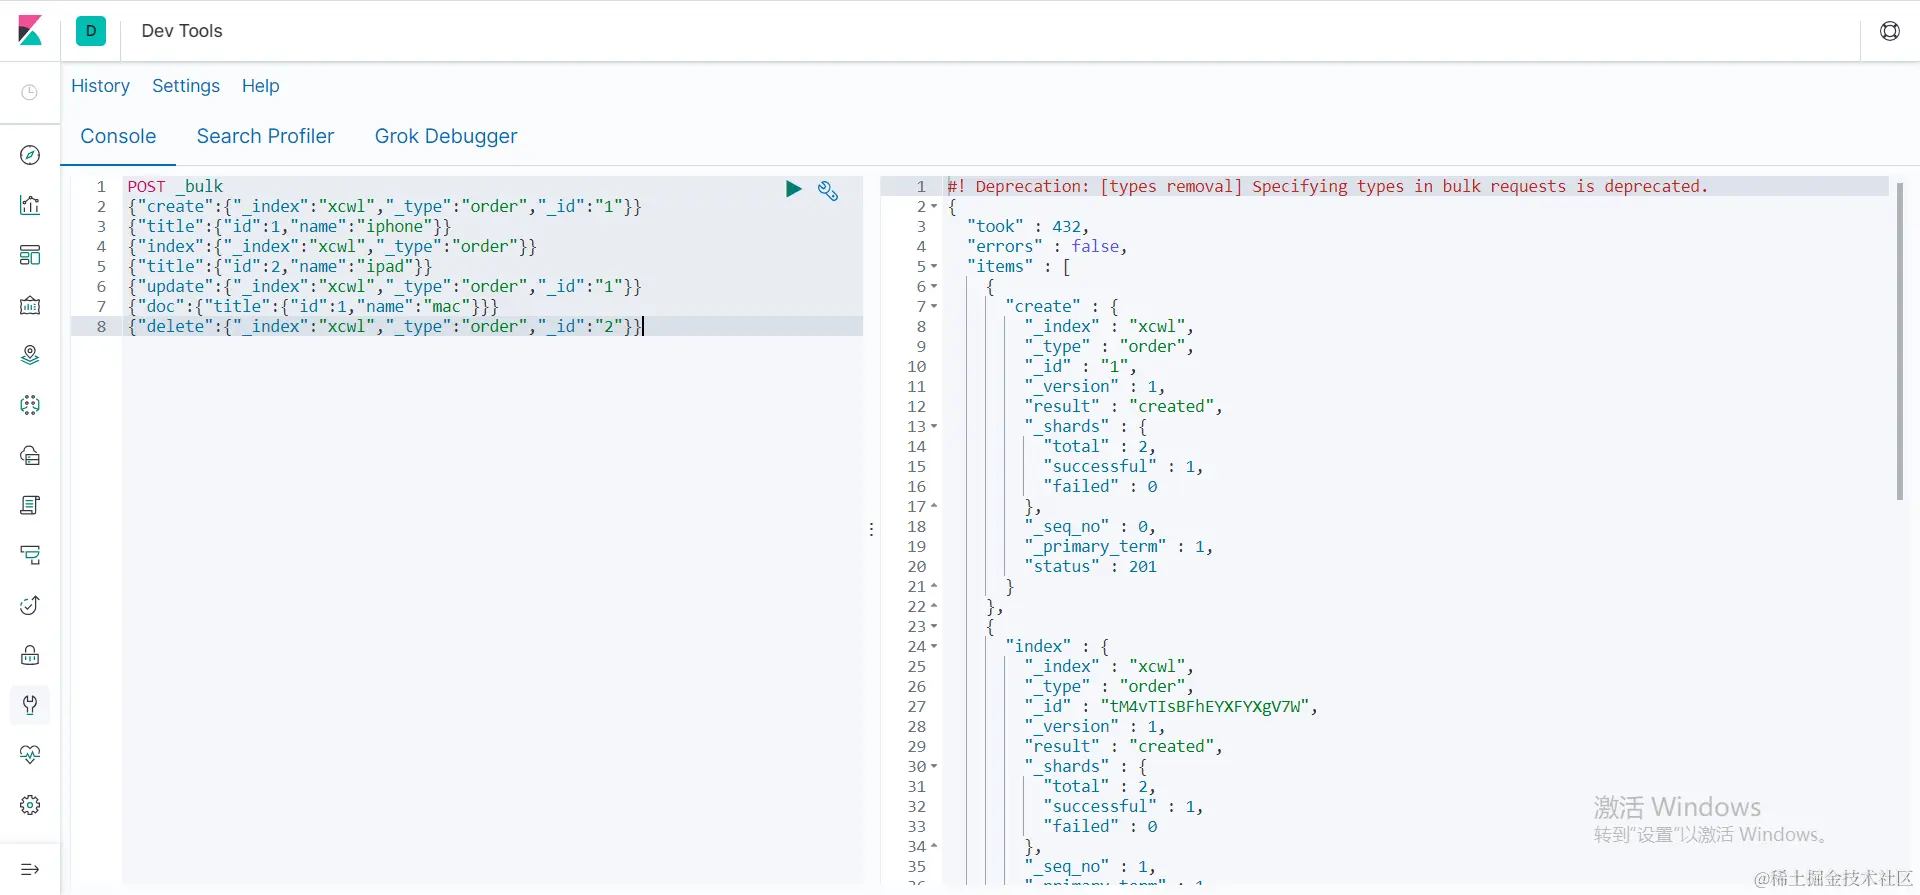Image resolution: width=1920 pixels, height=895 pixels.
Task: Click "status" : 201 in response
Action: point(1091,567)
